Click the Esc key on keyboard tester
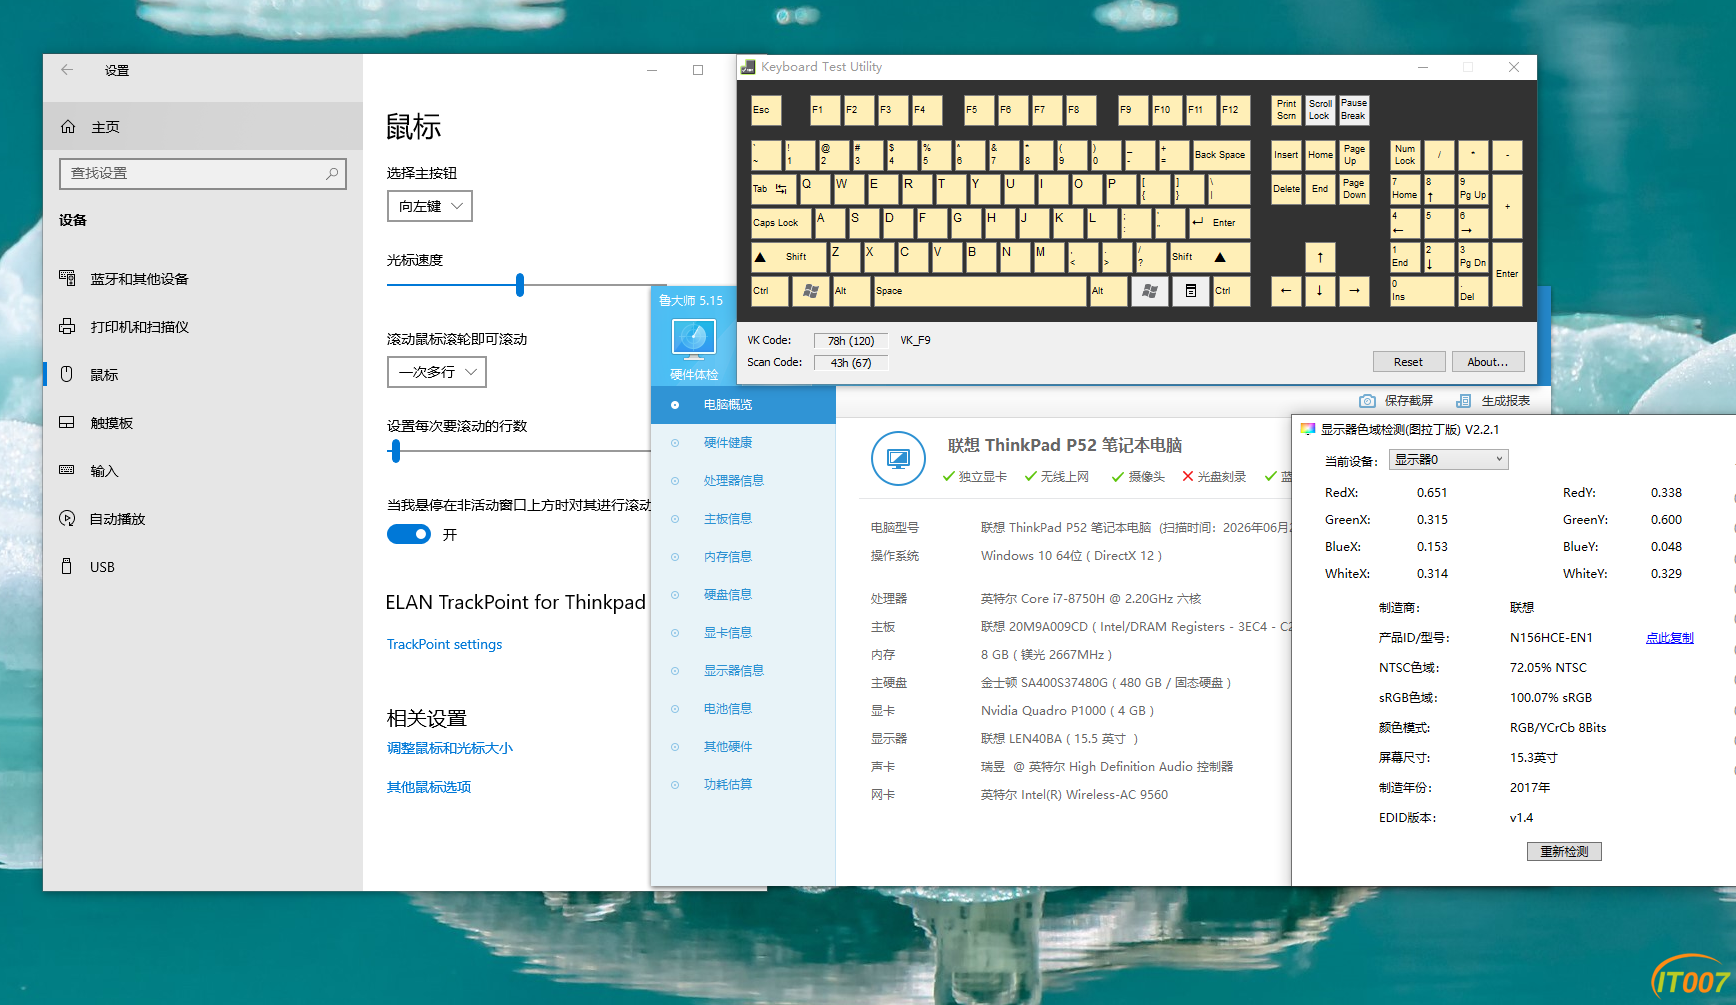This screenshot has height=1005, width=1736. [x=766, y=110]
